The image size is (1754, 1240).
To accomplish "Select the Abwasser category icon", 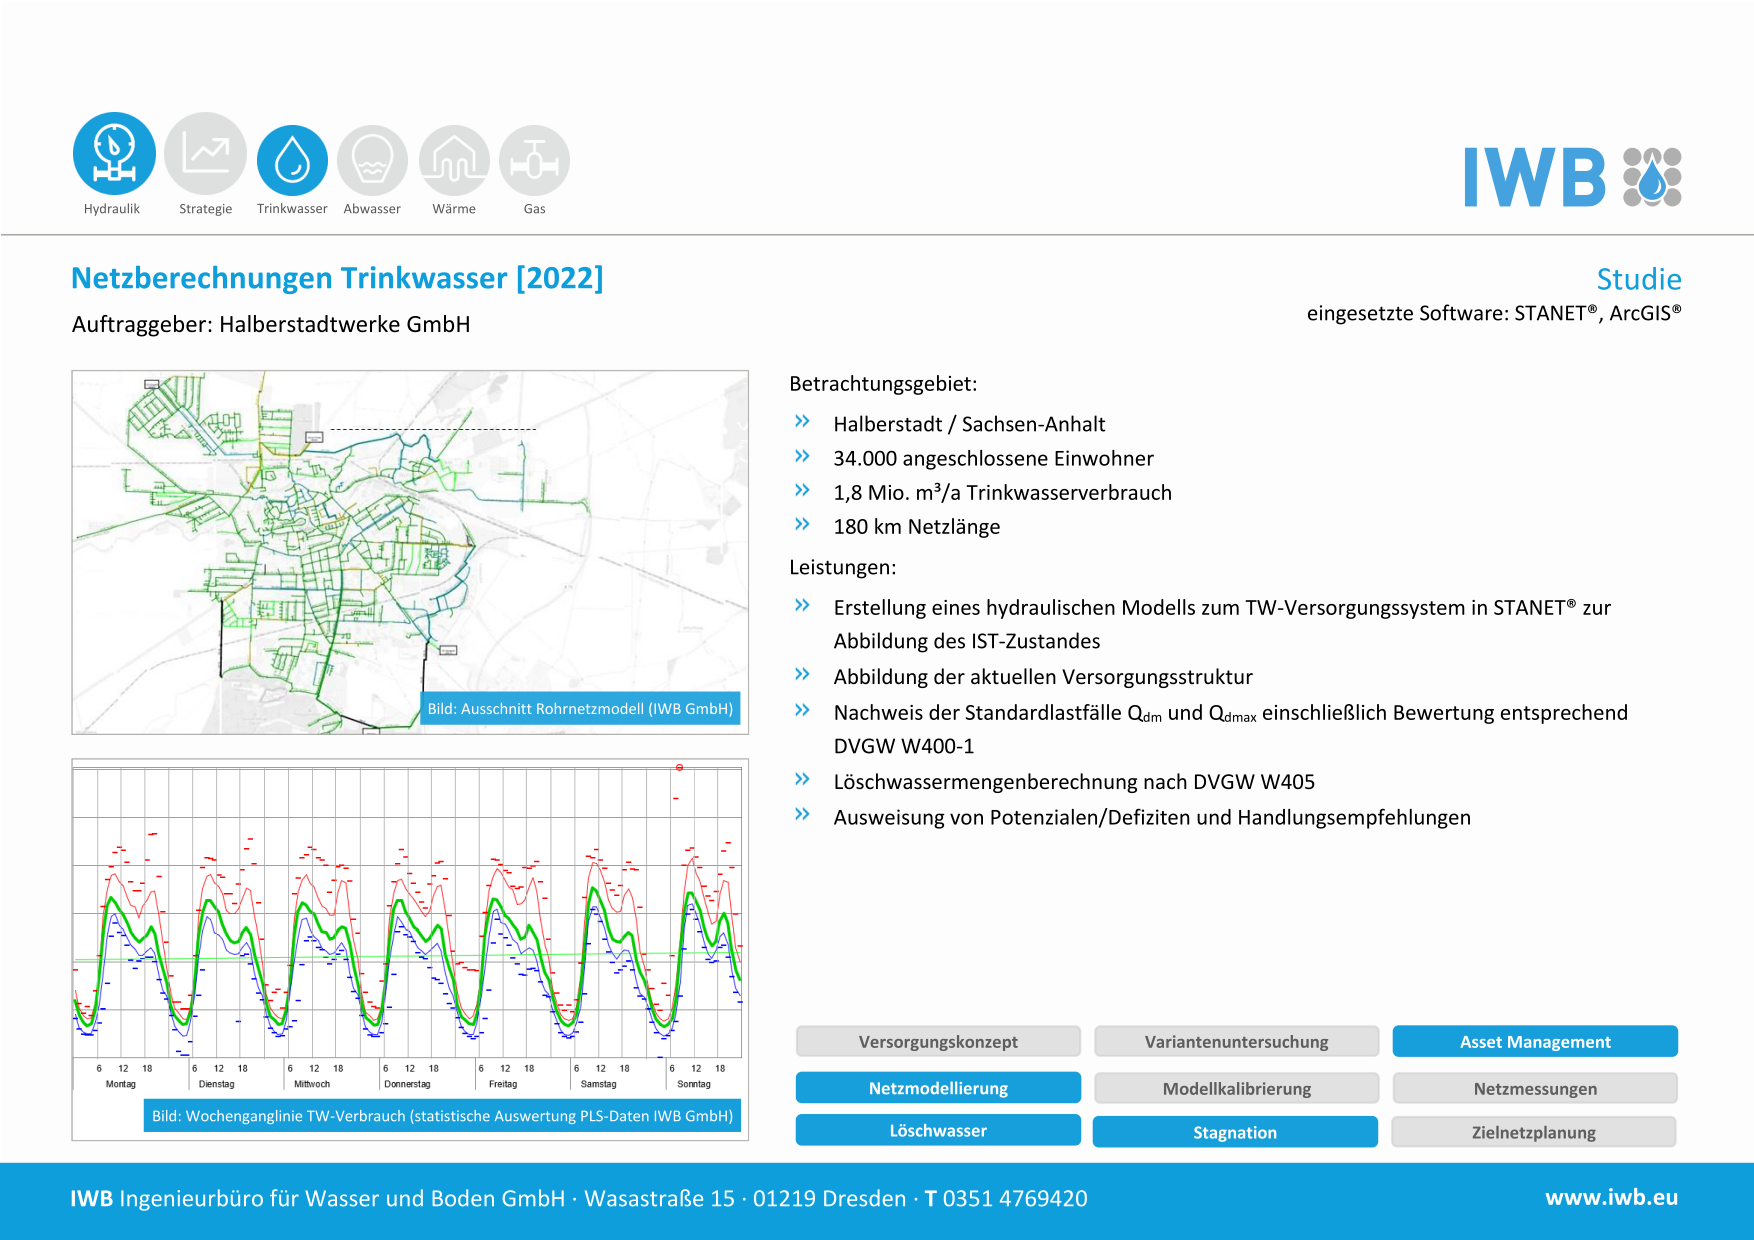I will [372, 160].
